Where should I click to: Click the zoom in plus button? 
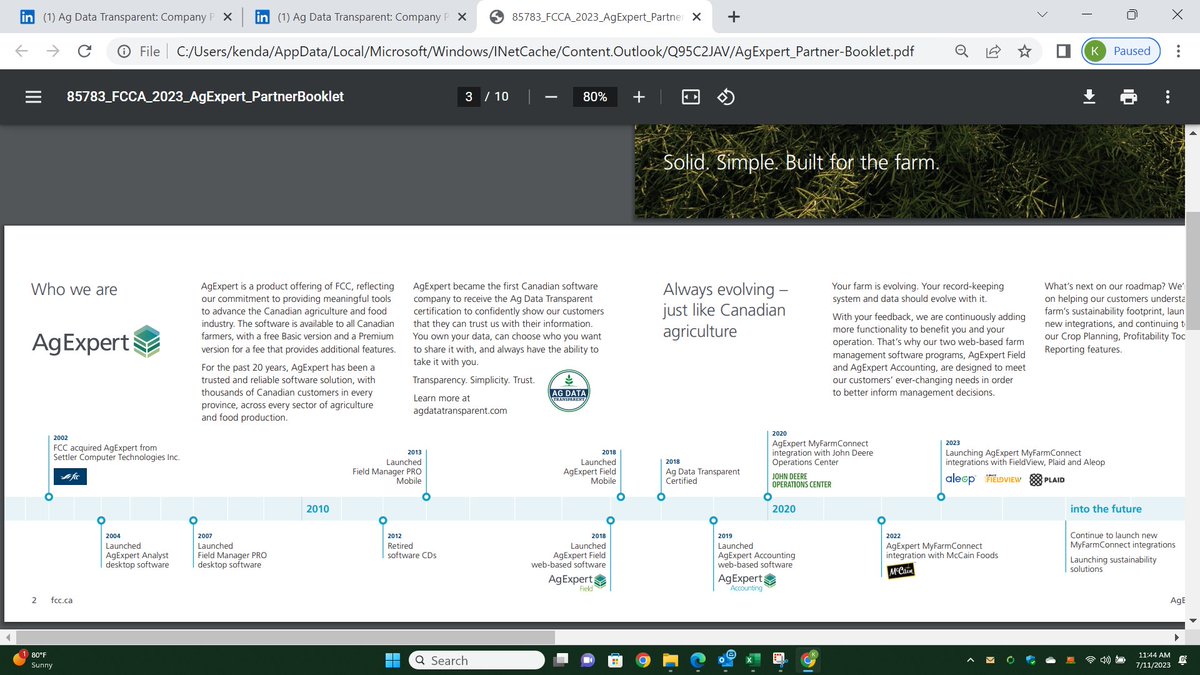pos(639,97)
